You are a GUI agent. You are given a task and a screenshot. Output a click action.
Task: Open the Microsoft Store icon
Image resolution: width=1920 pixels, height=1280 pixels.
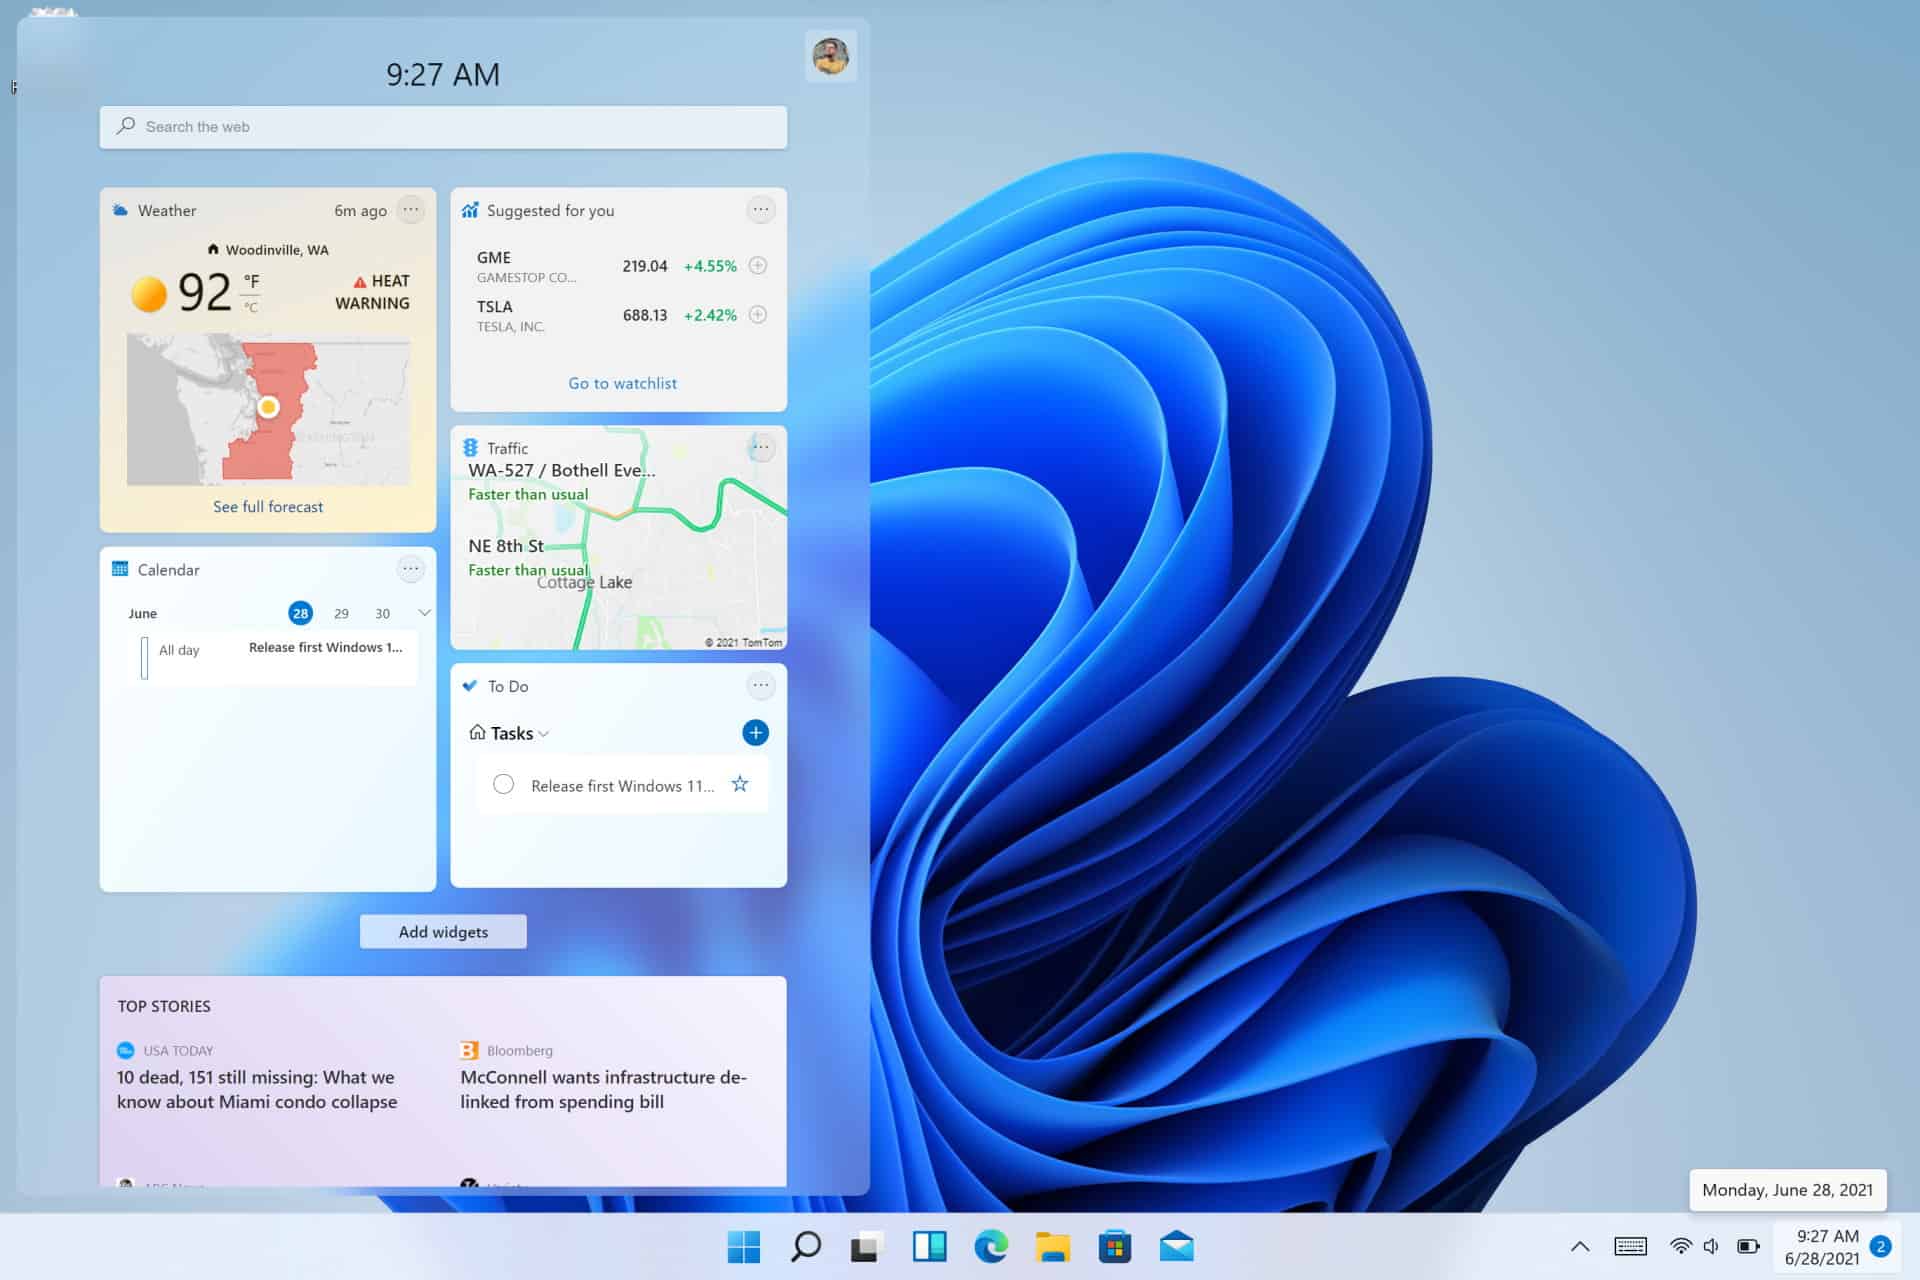tap(1117, 1246)
